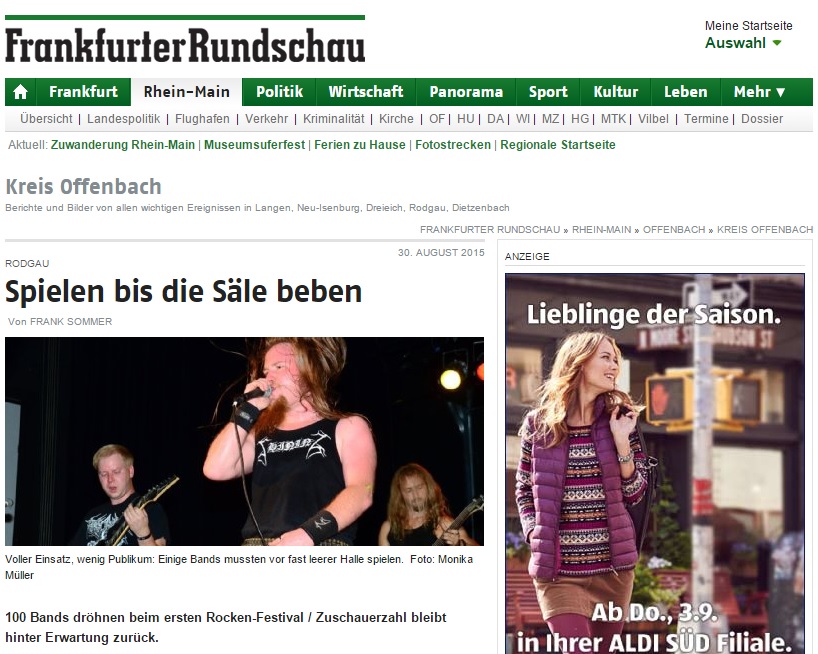Click the Rhein-Main breadcrumb link
This screenshot has height=654, width=818.
pos(601,229)
